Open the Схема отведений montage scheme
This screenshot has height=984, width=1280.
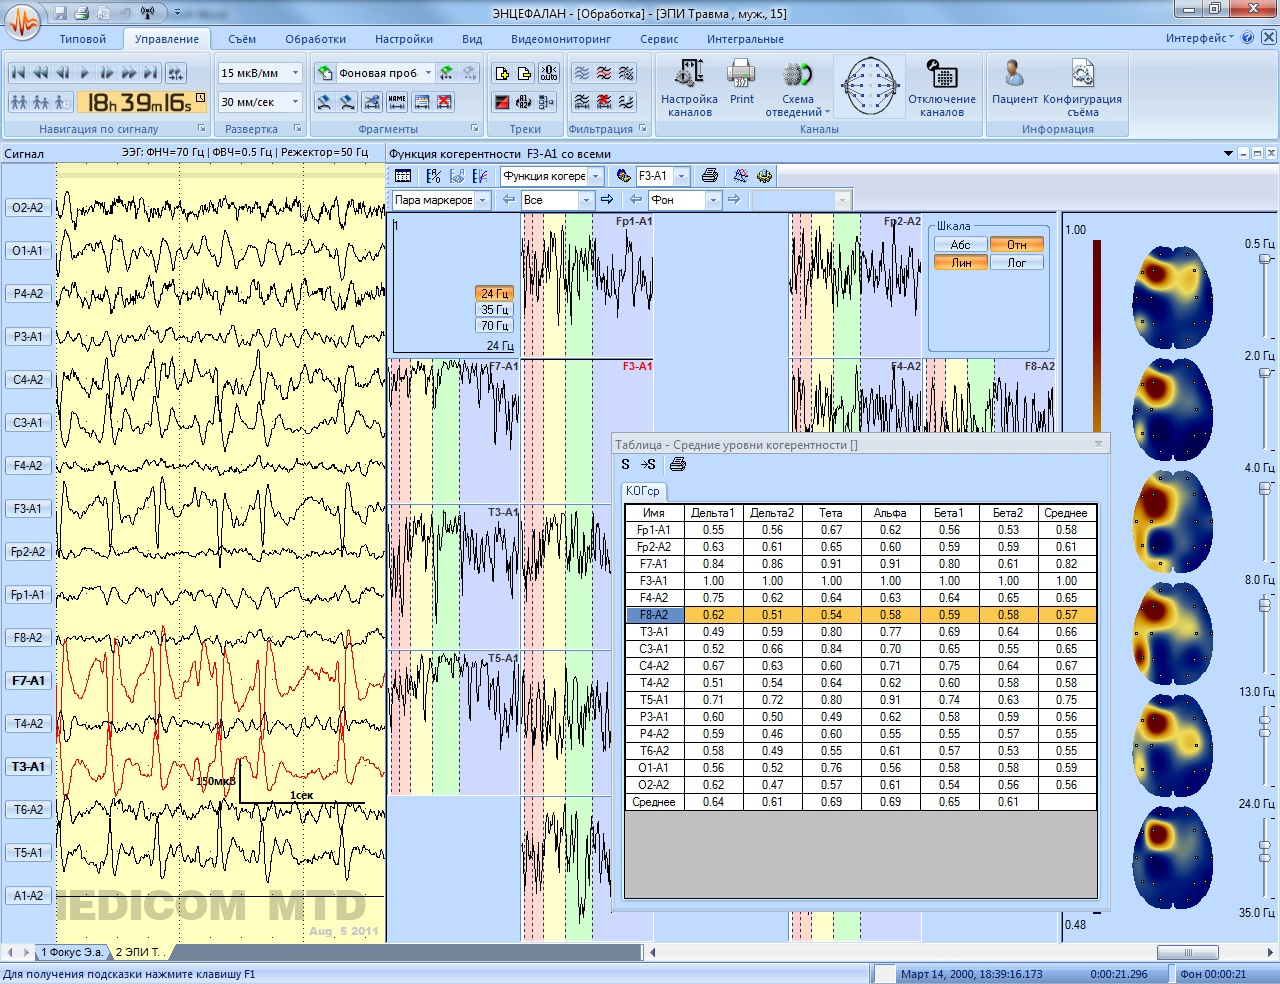tap(797, 88)
